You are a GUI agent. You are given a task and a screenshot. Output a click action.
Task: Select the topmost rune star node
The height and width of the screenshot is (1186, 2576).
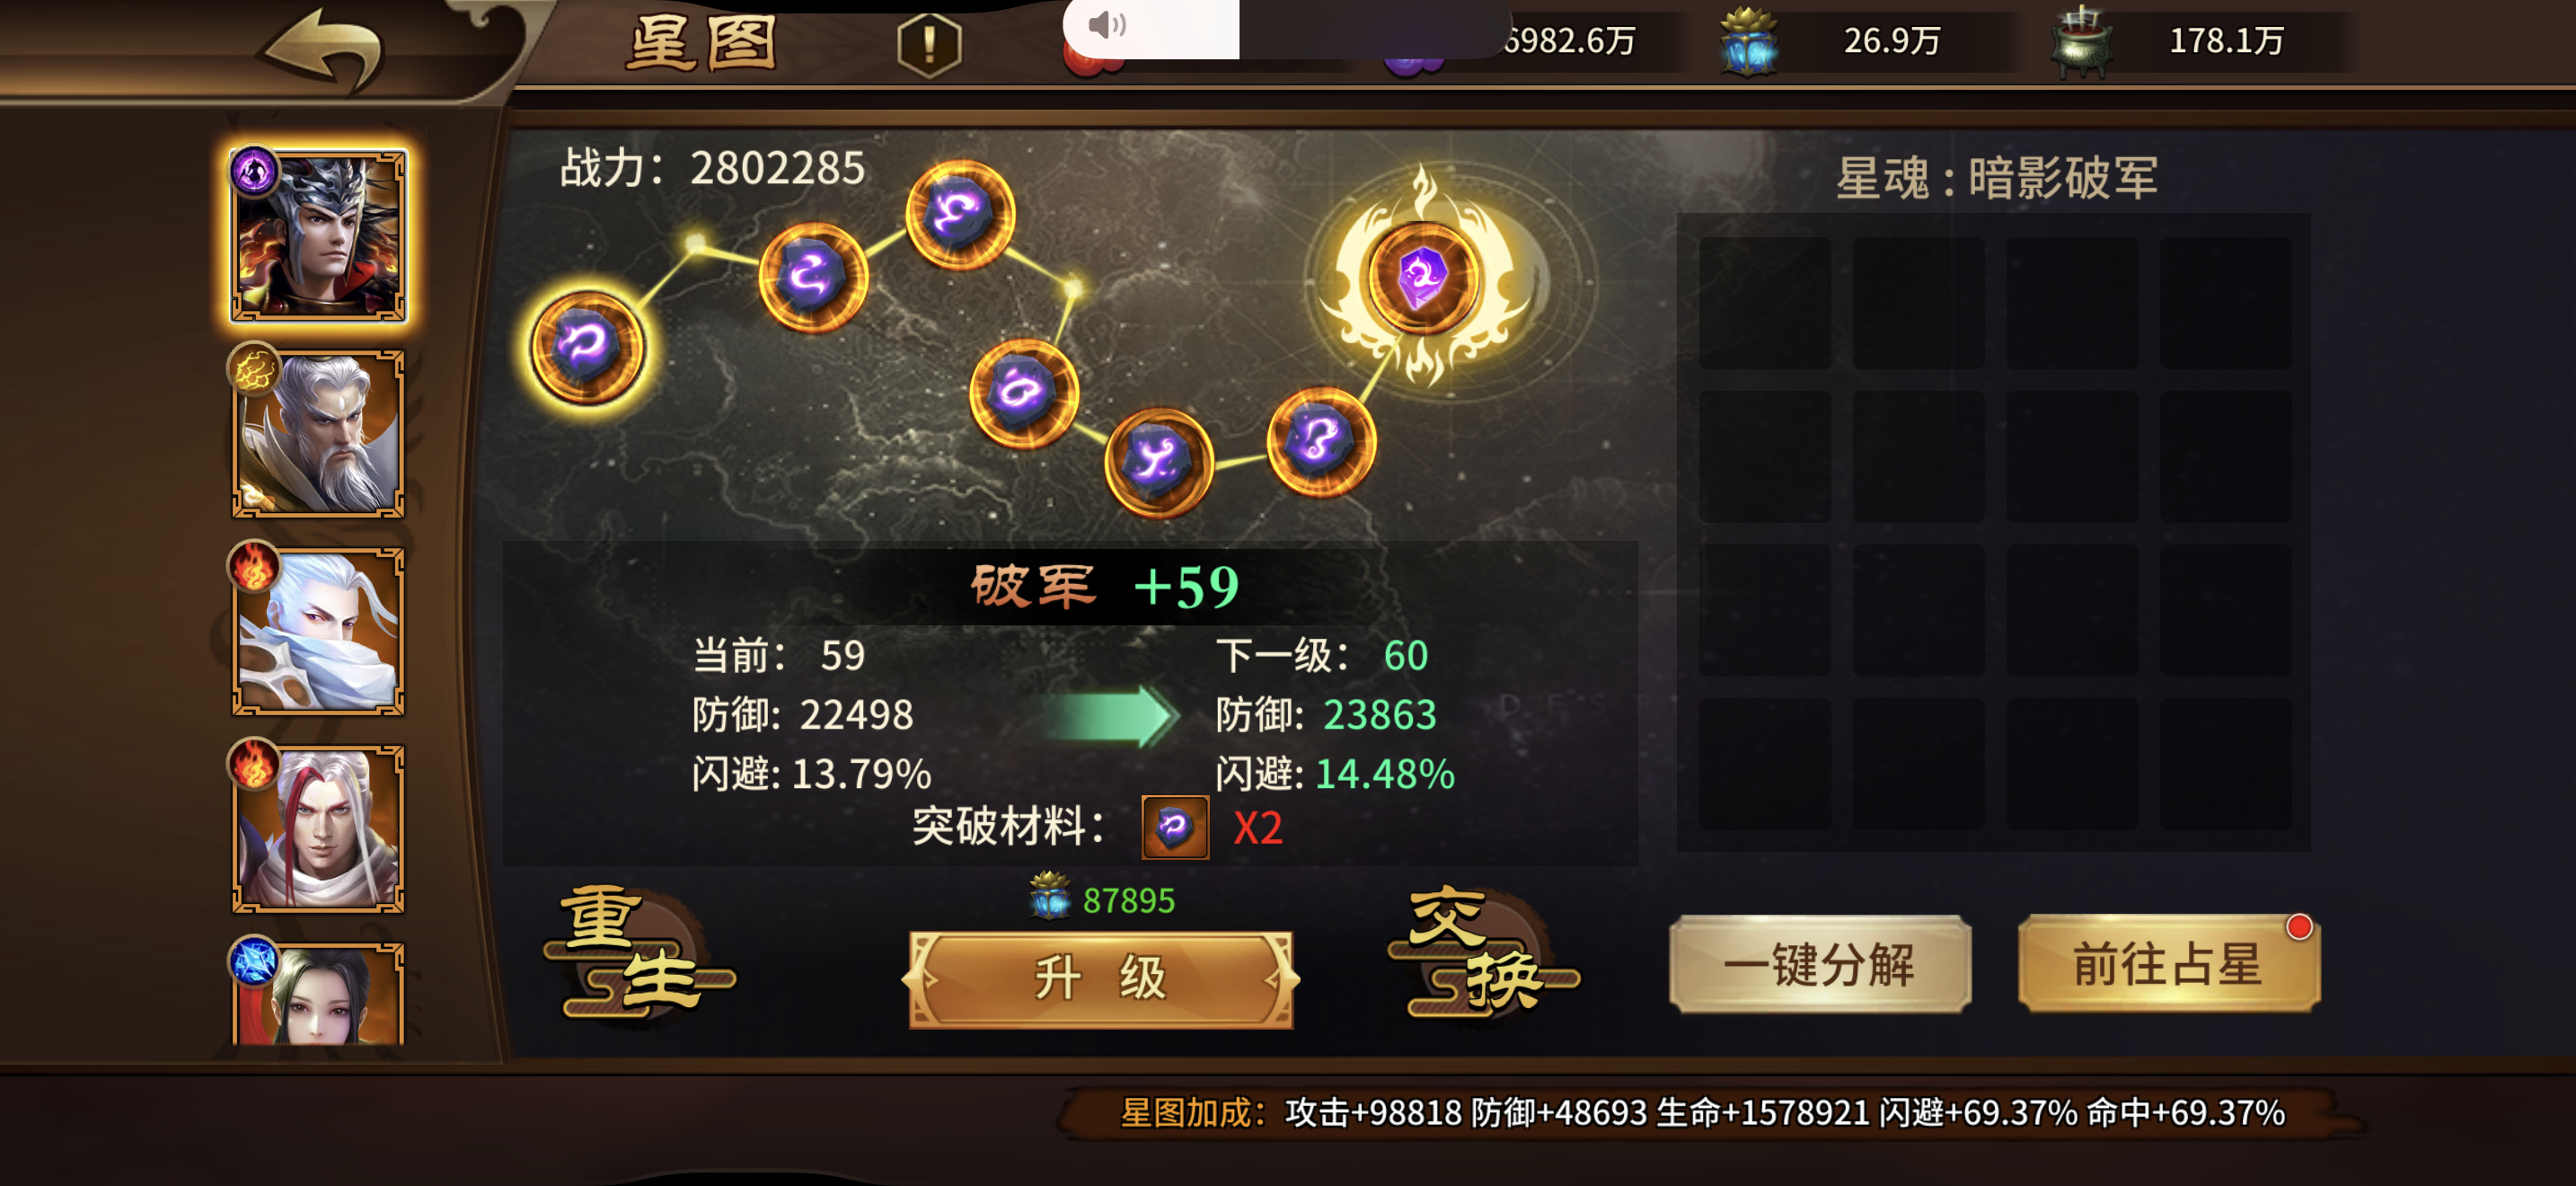960,214
